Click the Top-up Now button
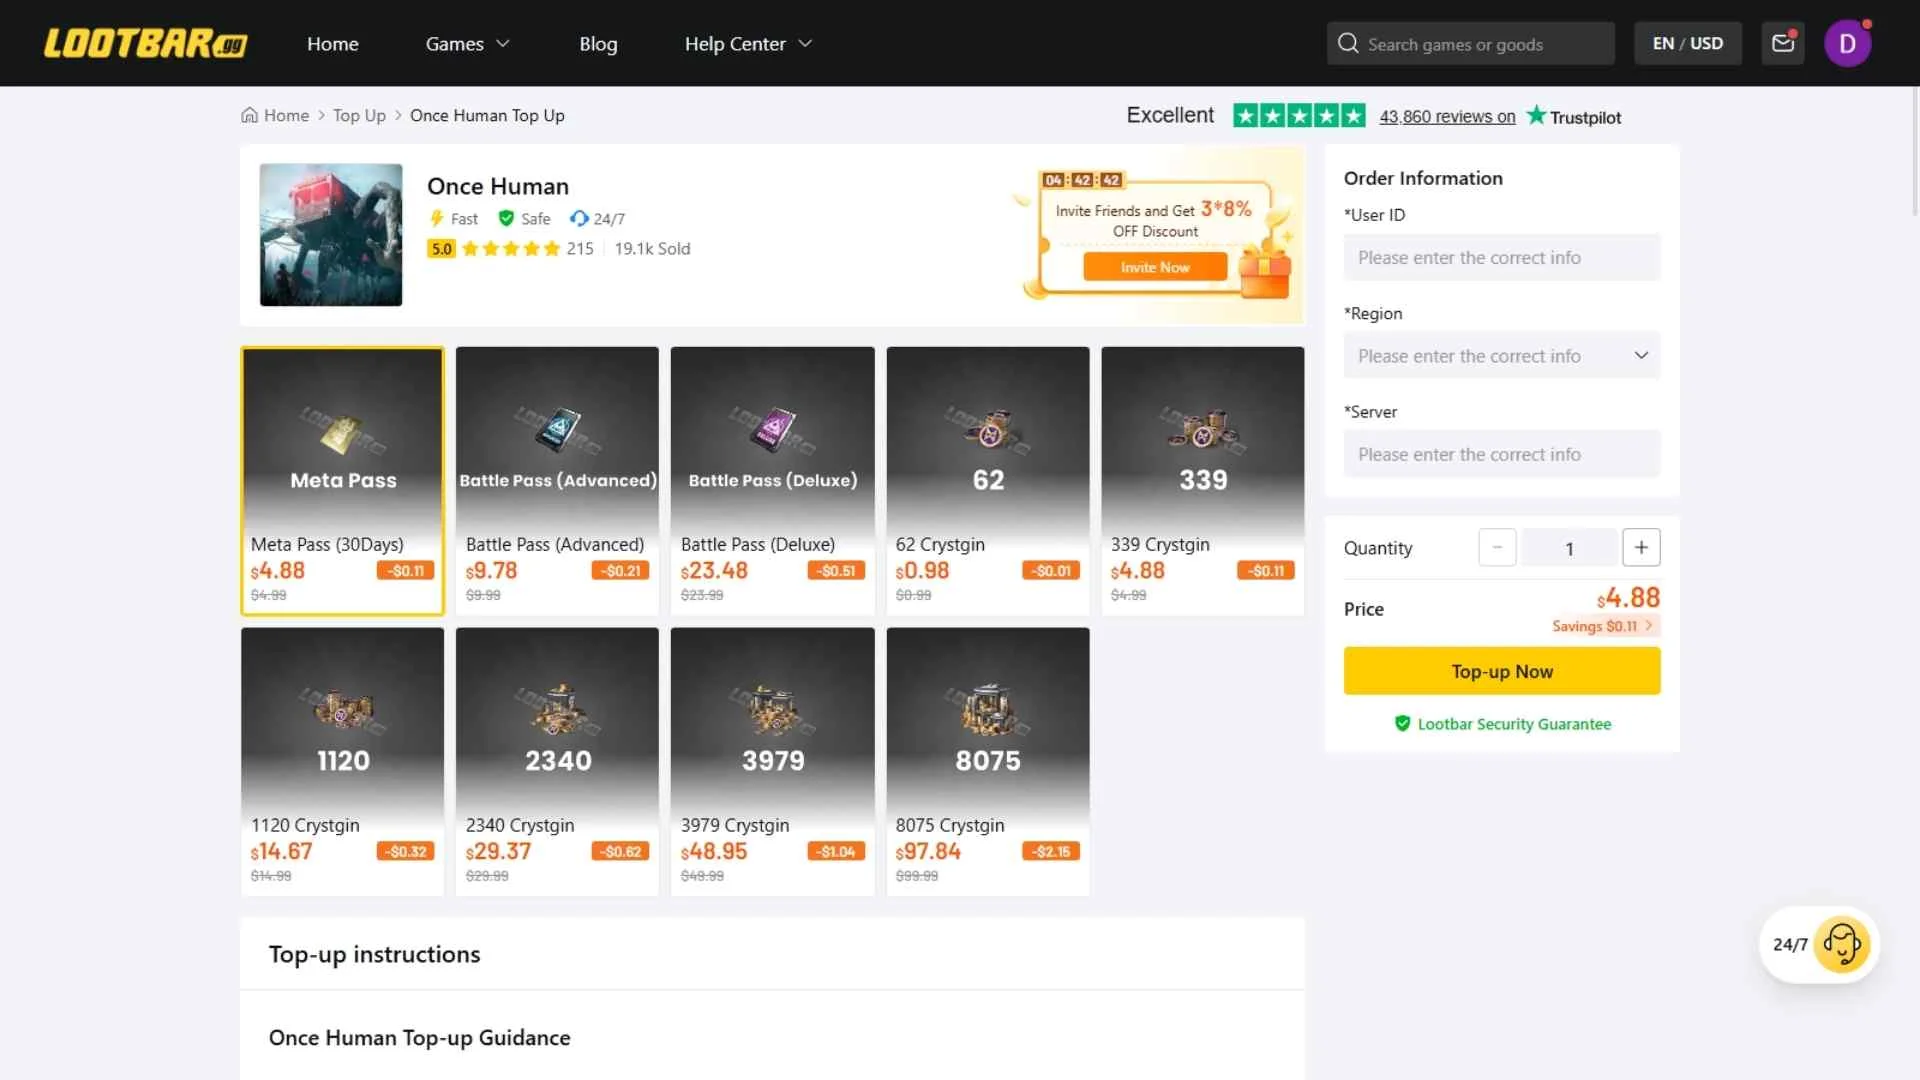Image resolution: width=1920 pixels, height=1080 pixels. (x=1501, y=671)
